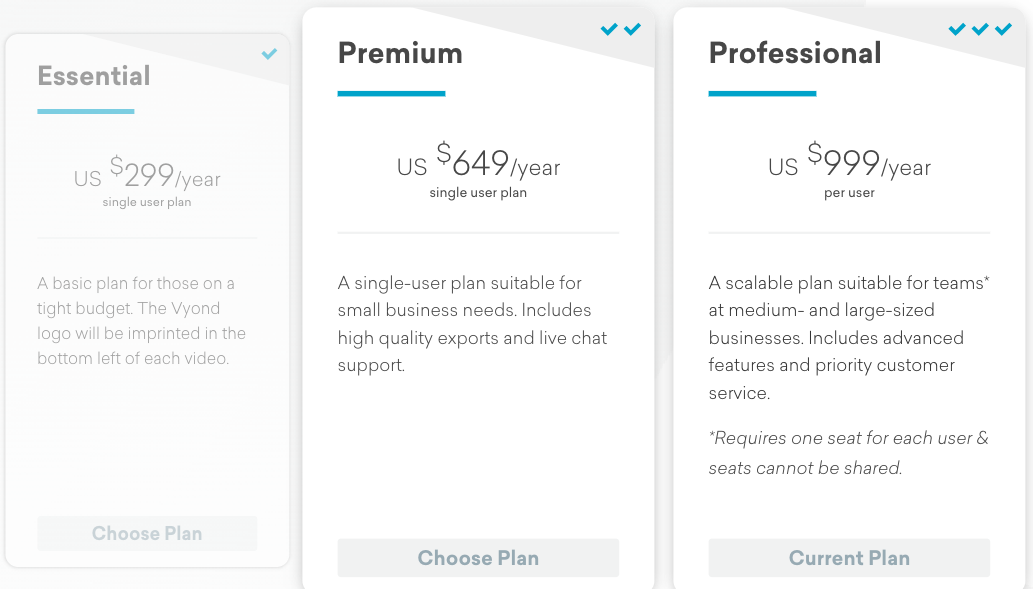Click the last checkmark on Professional card
1033x589 pixels.
[x=1003, y=29]
